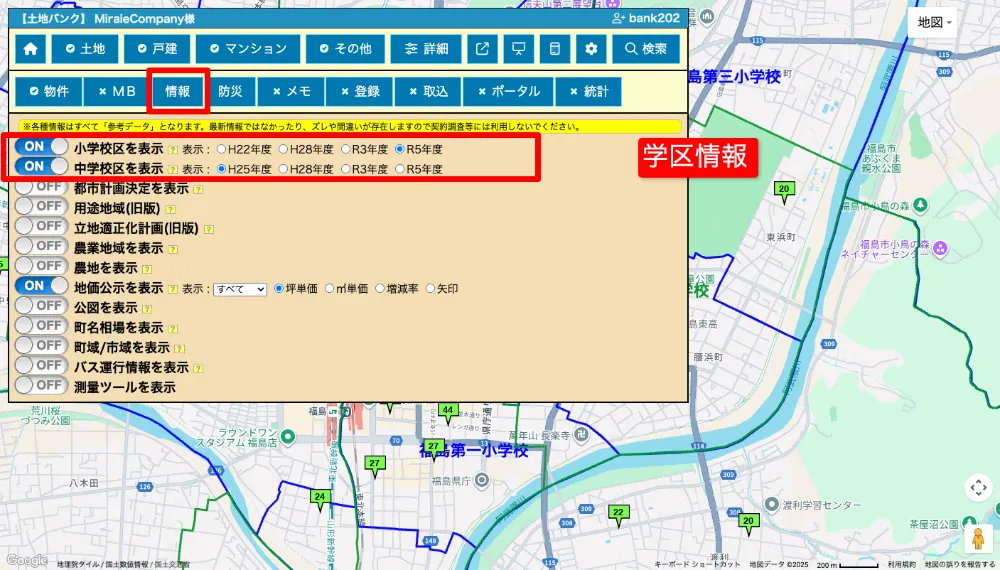Enable the 農業地域を表示 switch

point(41,246)
